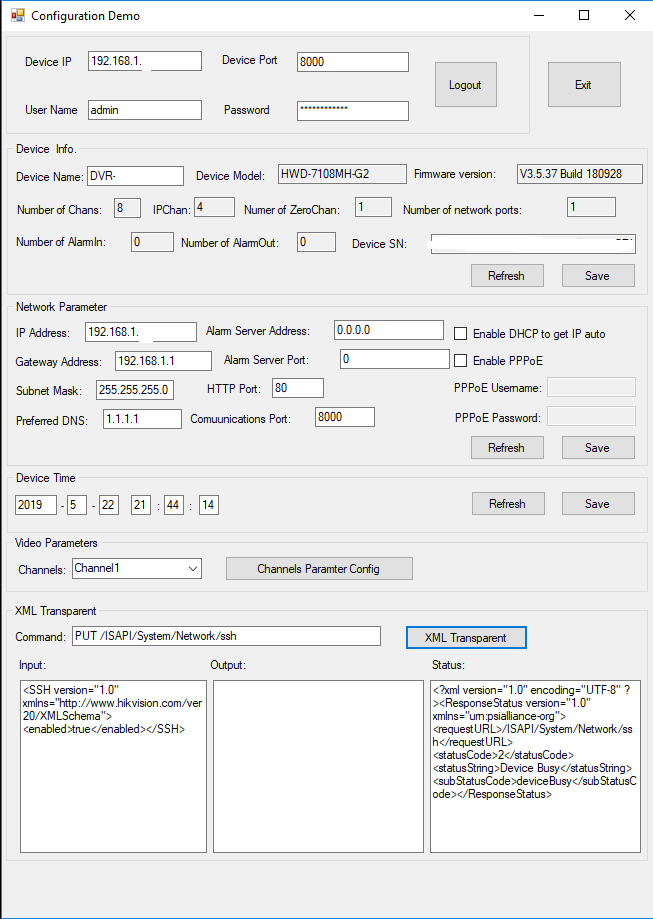Image resolution: width=653 pixels, height=919 pixels.
Task: Click the Logout button
Action: 465,85
